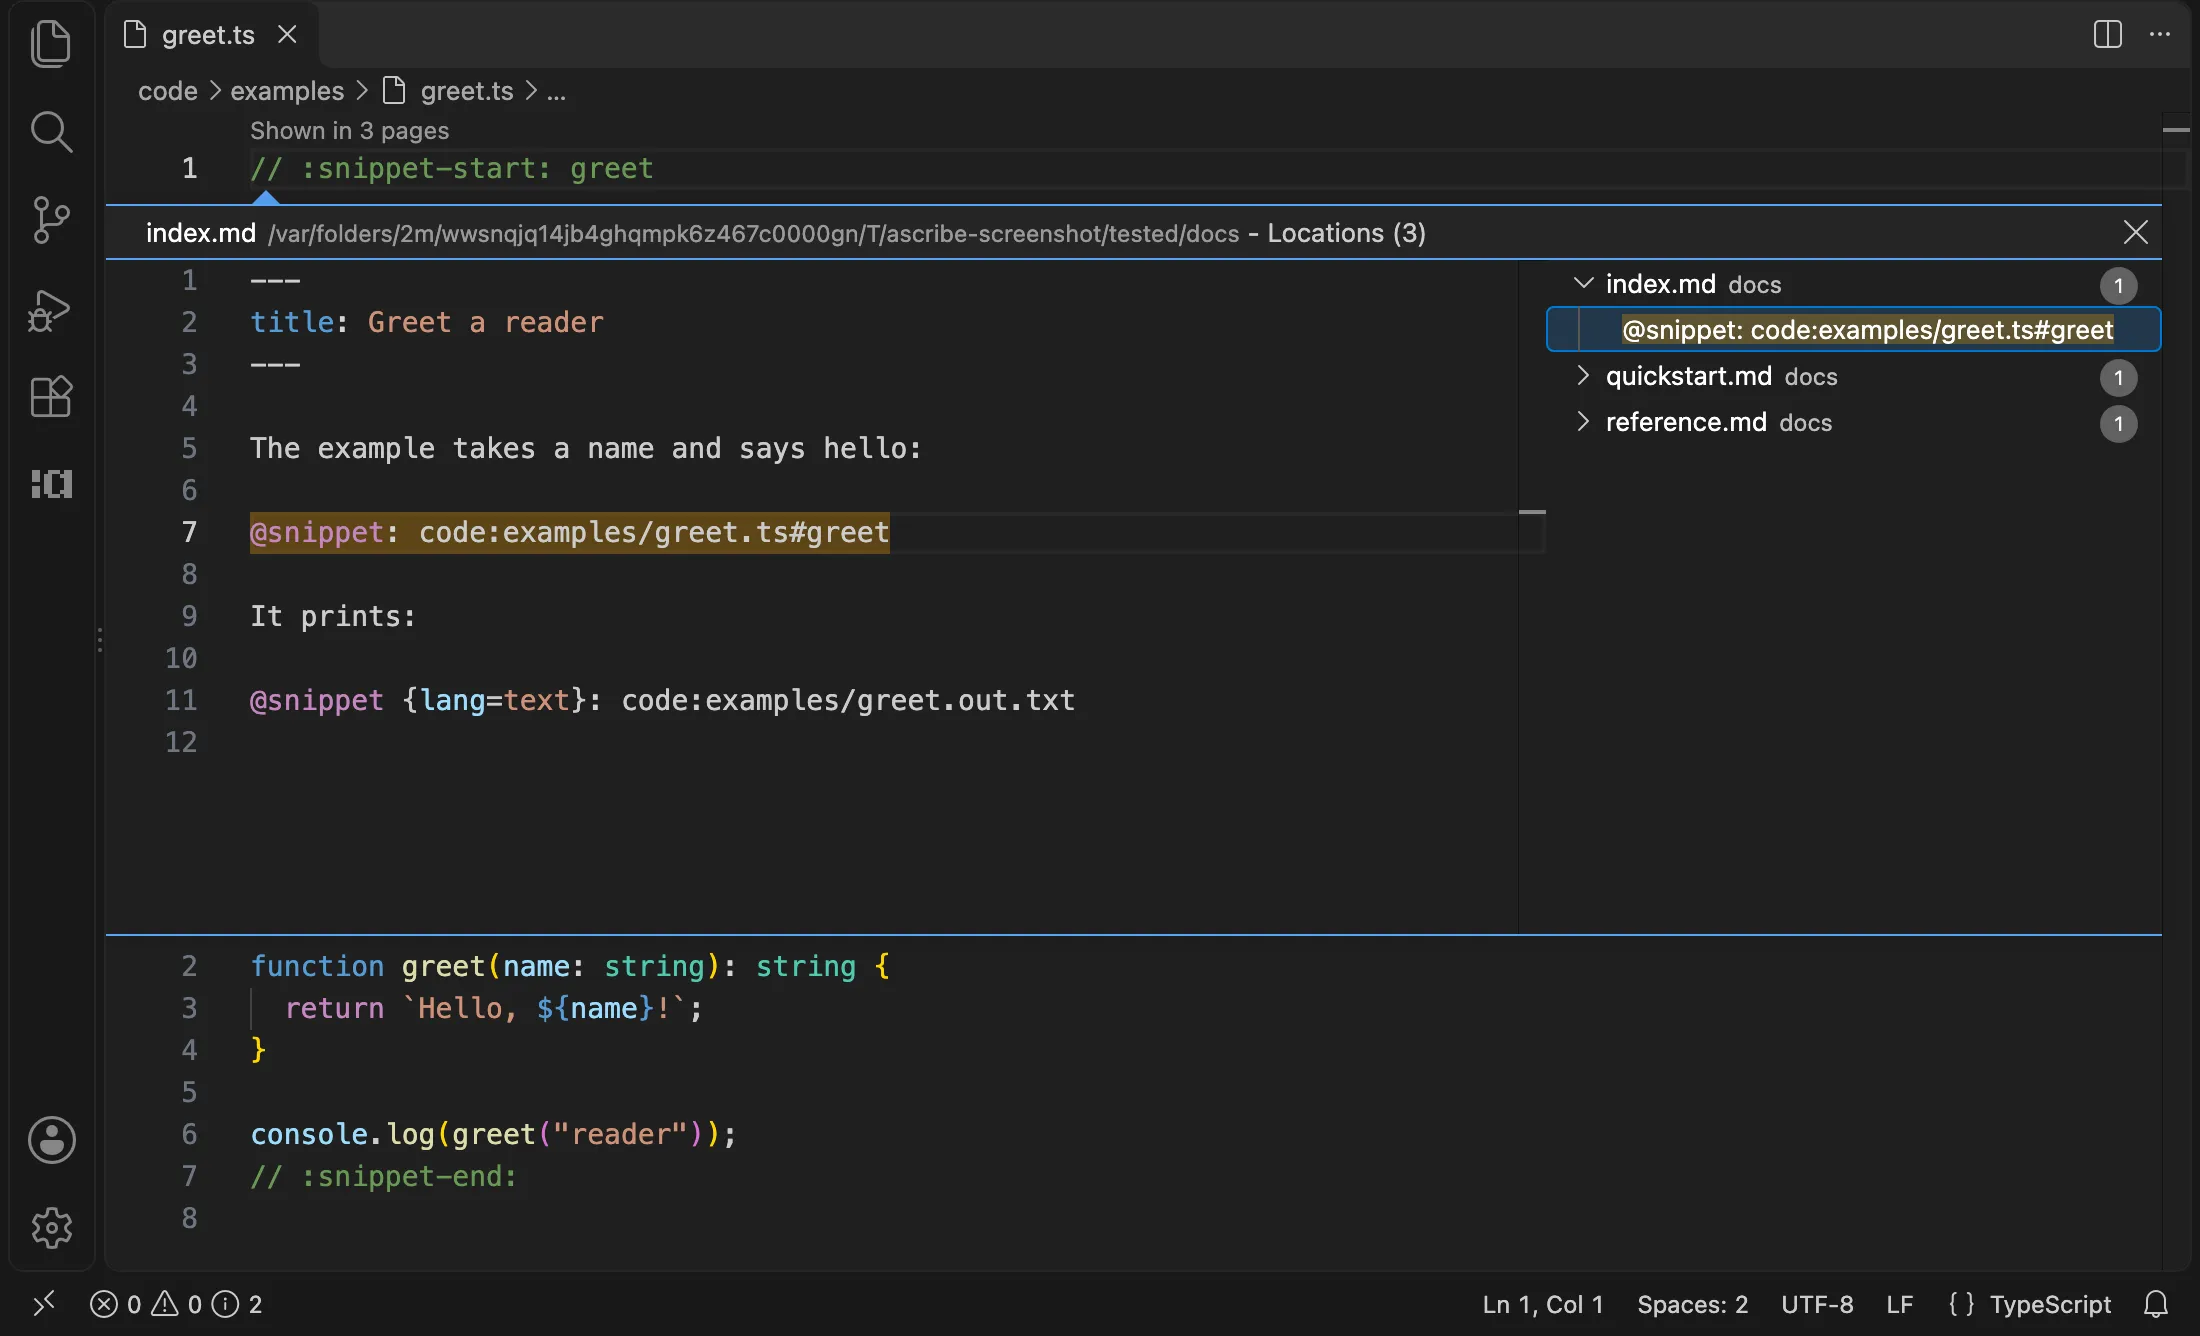This screenshot has width=2200, height=1336.
Task: Select language mode TypeScript
Action: coord(2050,1304)
